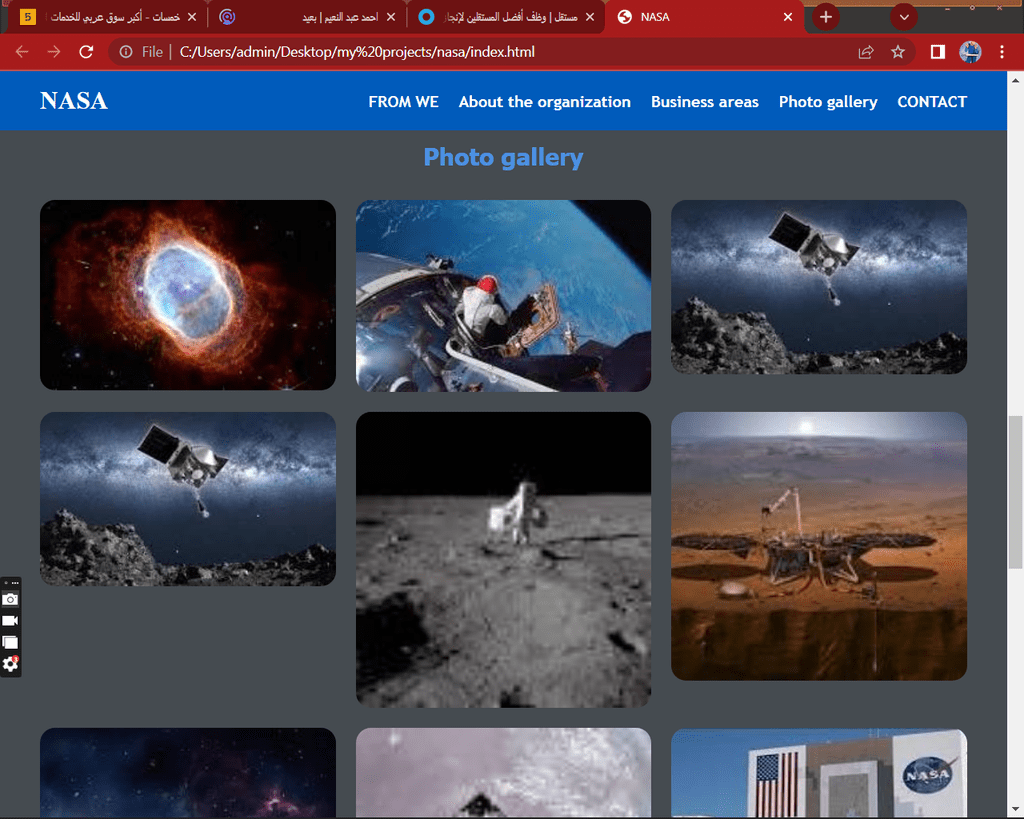Switch to the مستقل tab
This screenshot has width=1024, height=819.
[x=506, y=17]
